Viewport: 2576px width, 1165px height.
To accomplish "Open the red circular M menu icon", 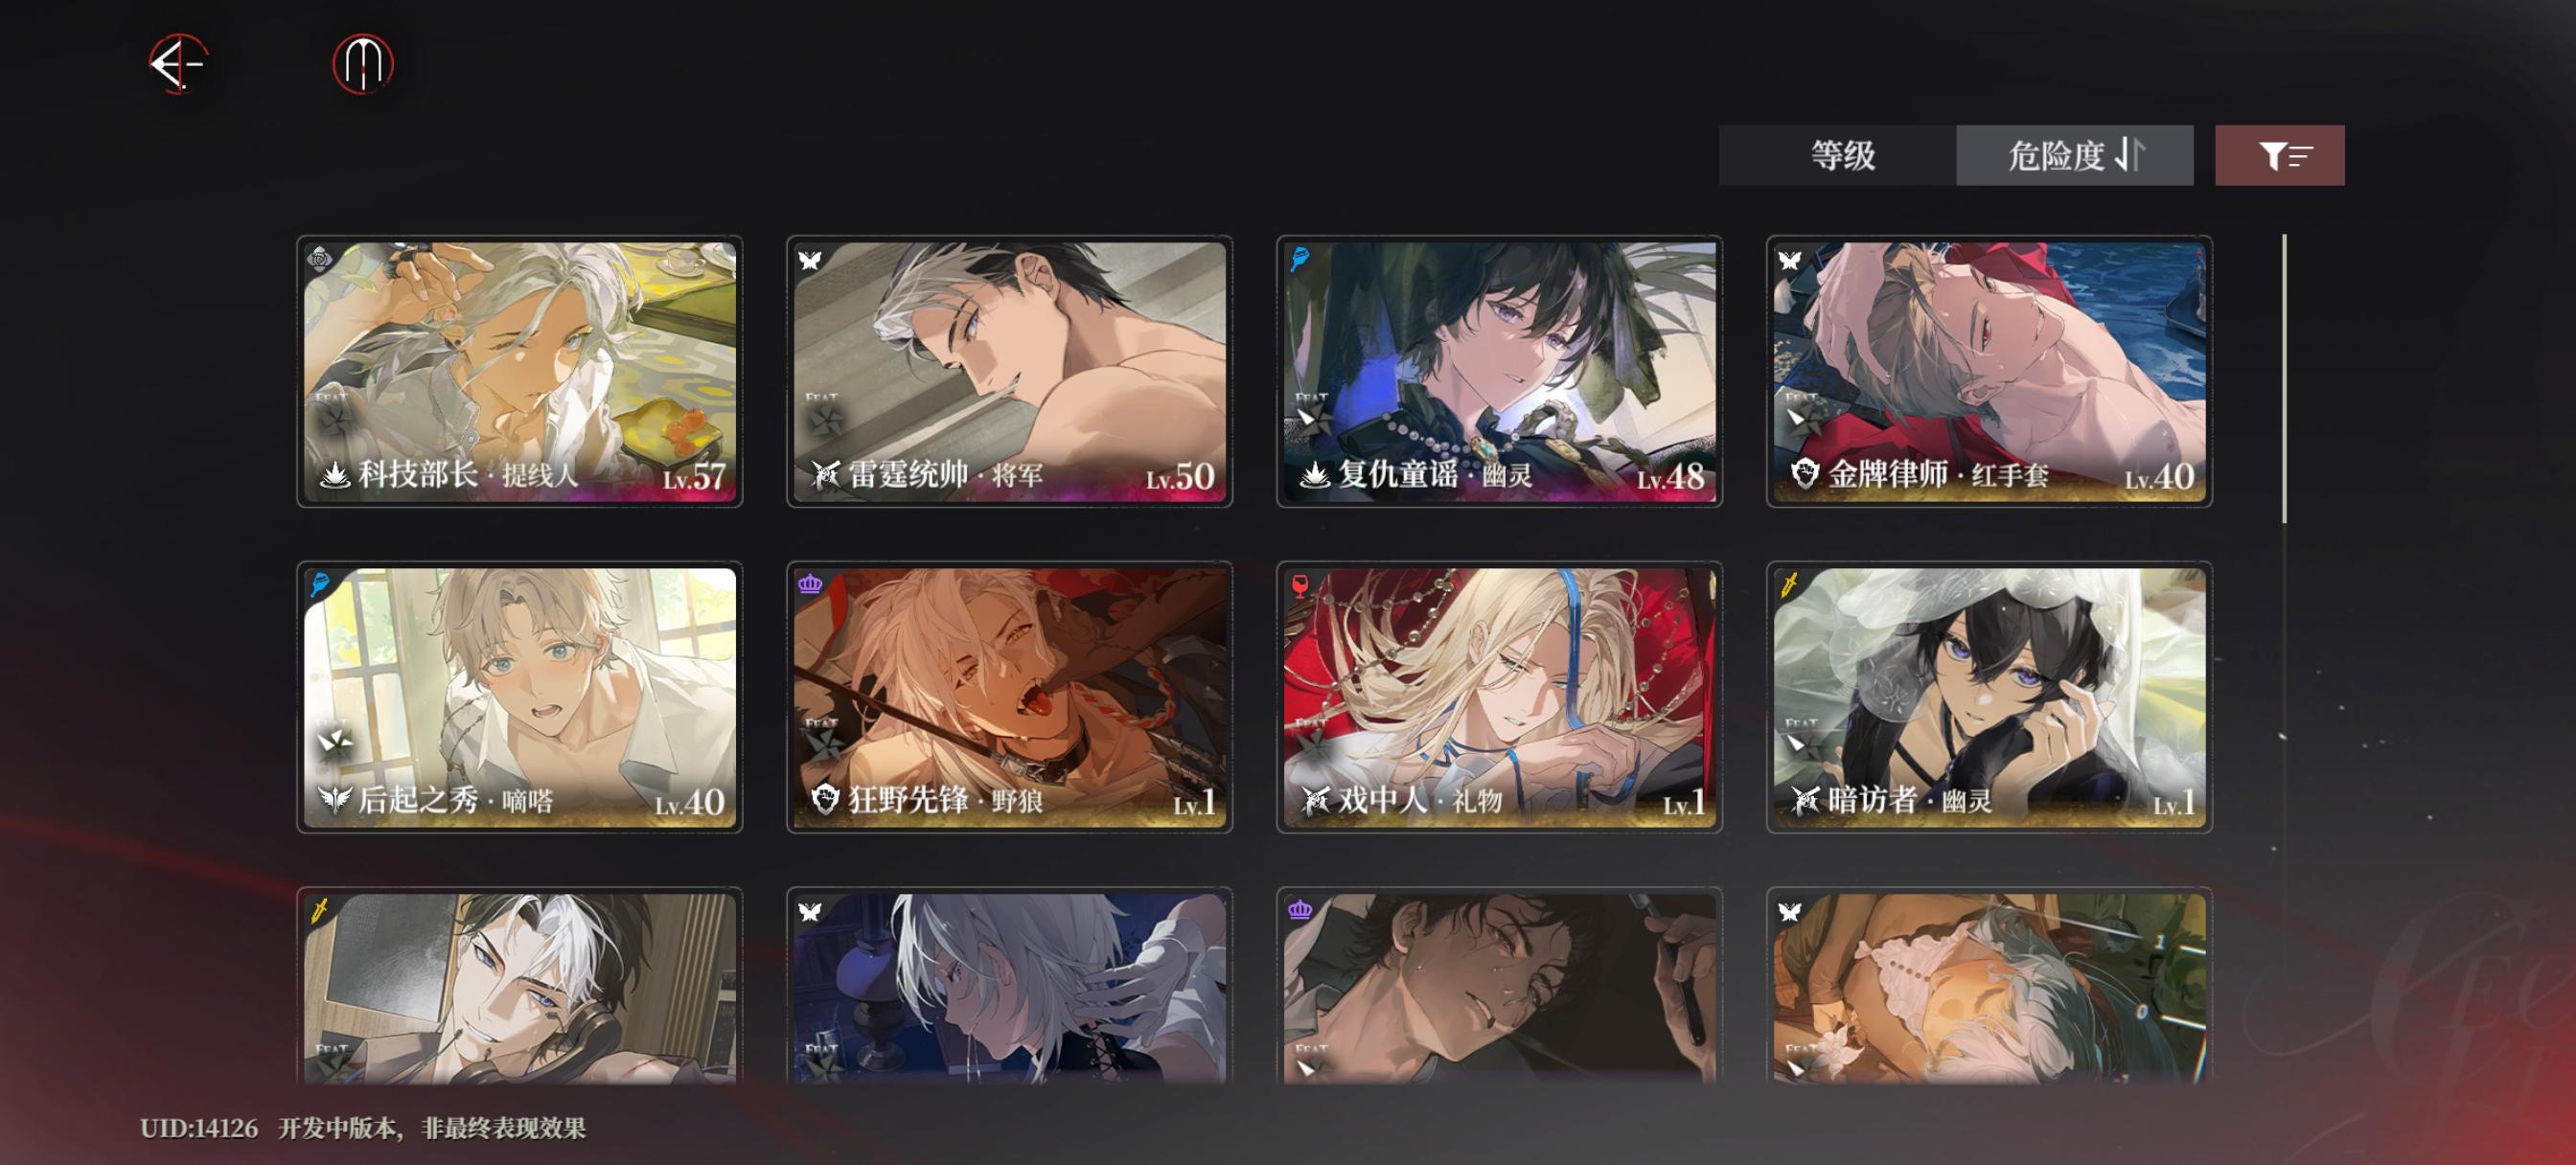I will [x=362, y=64].
